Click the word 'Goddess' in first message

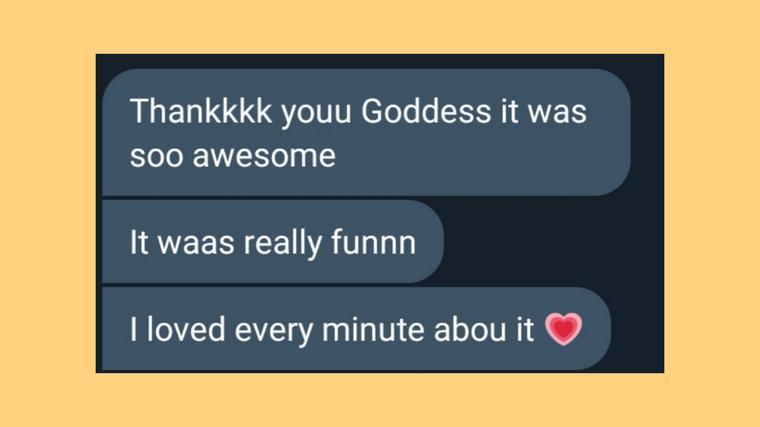click(x=427, y=111)
